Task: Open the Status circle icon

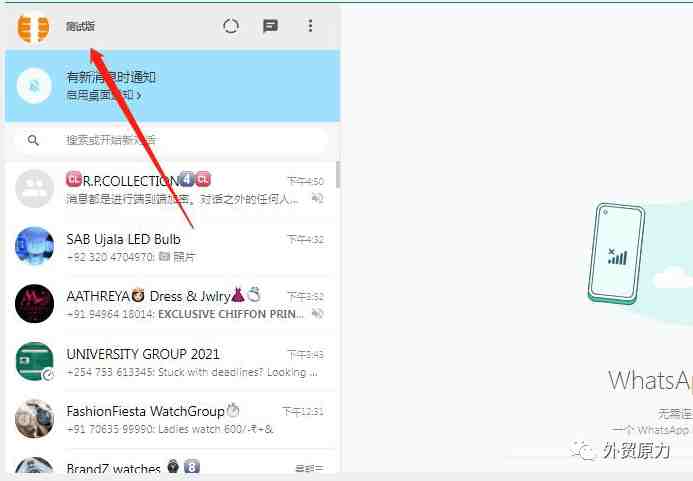Action: pyautogui.click(x=231, y=27)
